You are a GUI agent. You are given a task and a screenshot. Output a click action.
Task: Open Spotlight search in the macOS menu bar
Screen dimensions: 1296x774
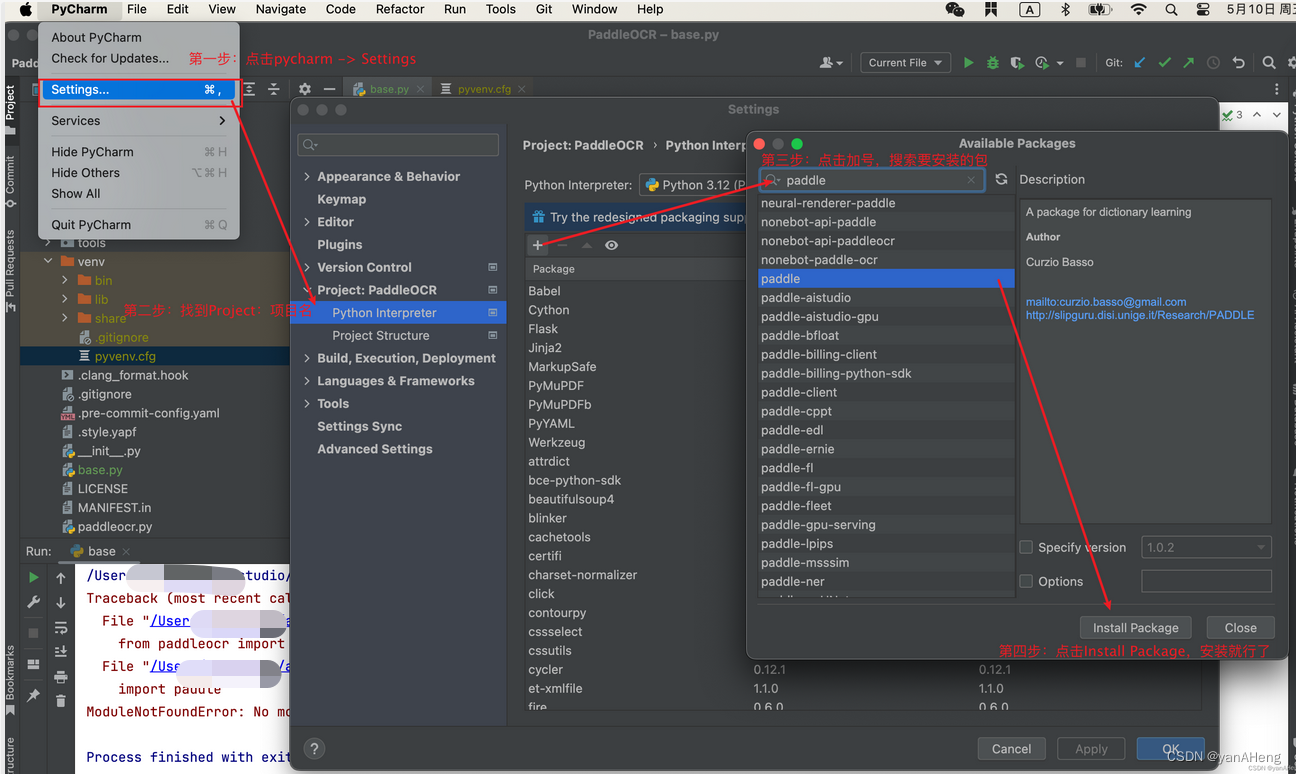pyautogui.click(x=1171, y=9)
